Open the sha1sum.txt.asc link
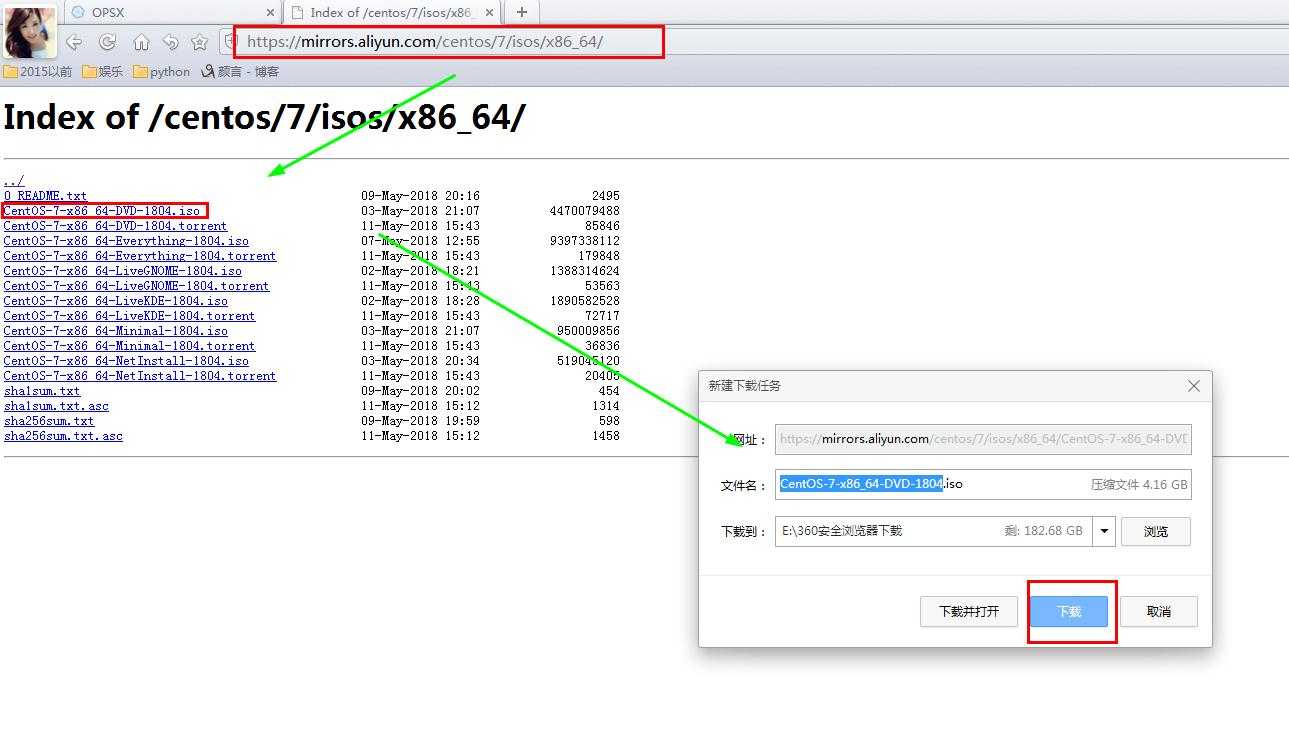1289x738 pixels. pyautogui.click(x=56, y=406)
